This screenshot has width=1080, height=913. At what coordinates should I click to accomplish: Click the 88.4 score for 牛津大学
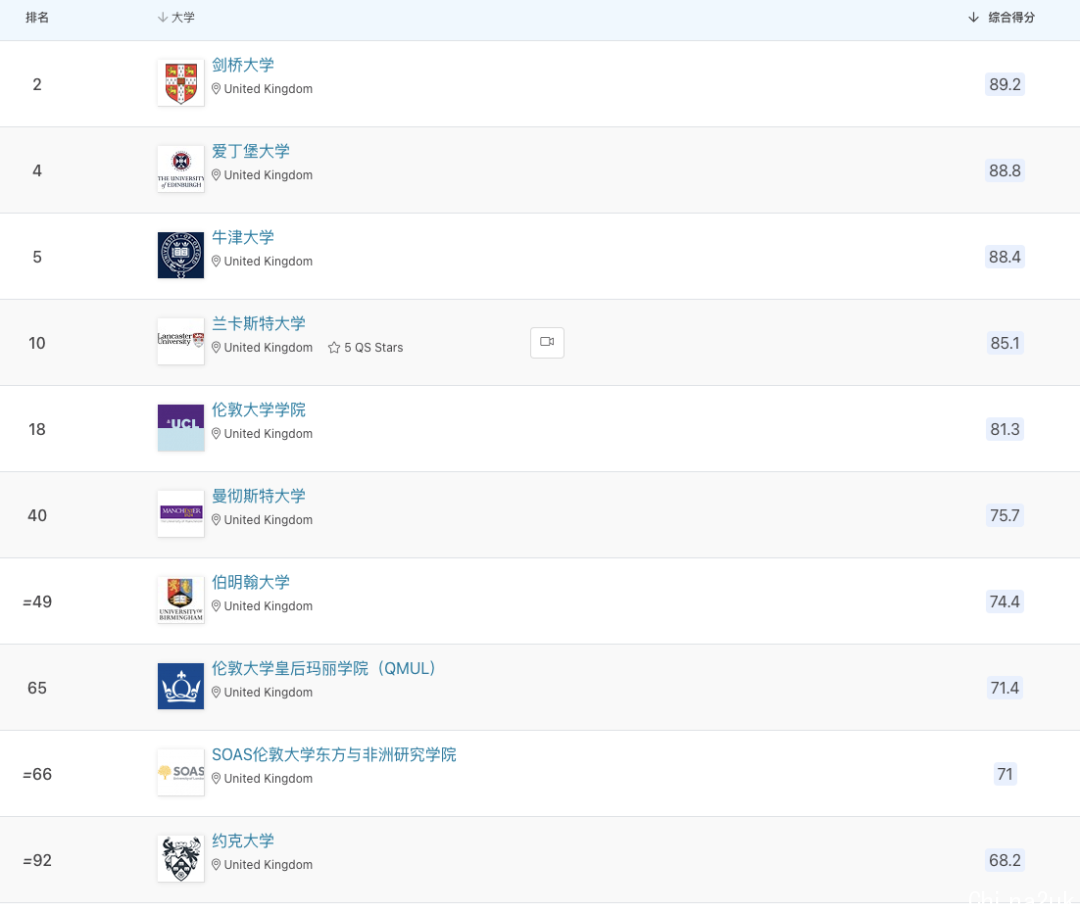[x=1005, y=257]
